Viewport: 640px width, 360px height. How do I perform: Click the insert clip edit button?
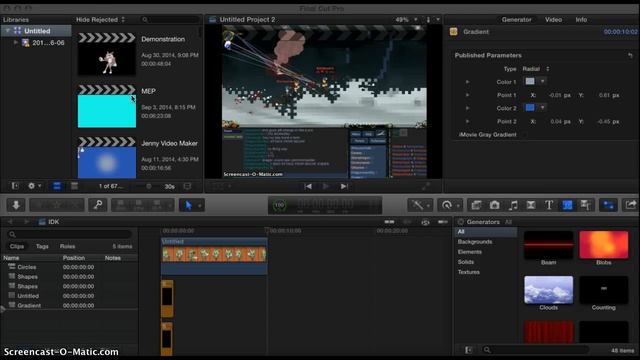coord(139,205)
